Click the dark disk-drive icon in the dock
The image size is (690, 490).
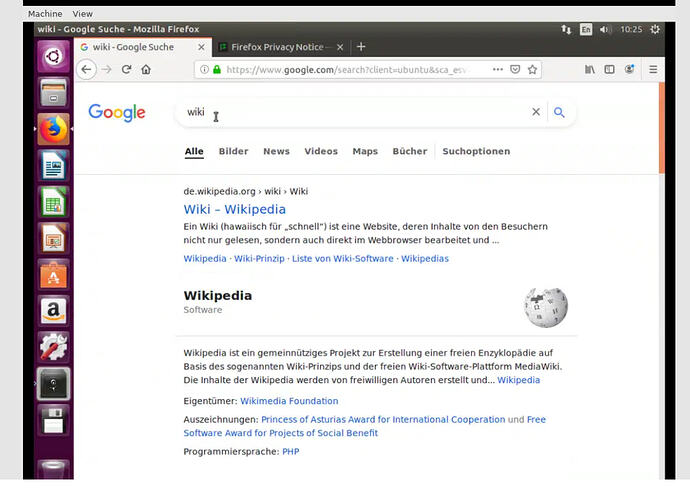tap(53, 384)
